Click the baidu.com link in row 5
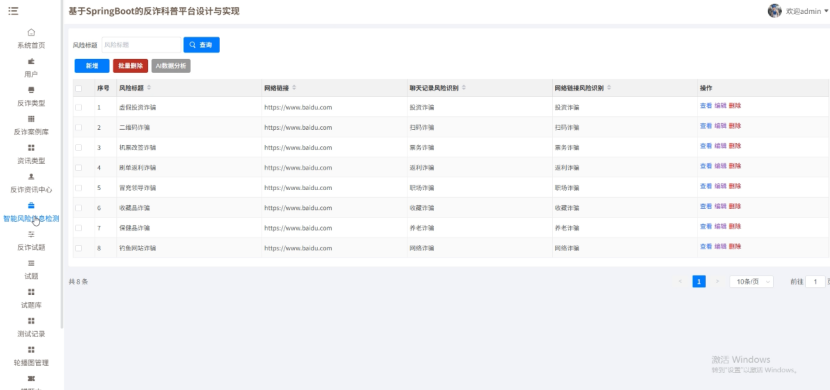The width and height of the screenshot is (830, 390). (298, 188)
